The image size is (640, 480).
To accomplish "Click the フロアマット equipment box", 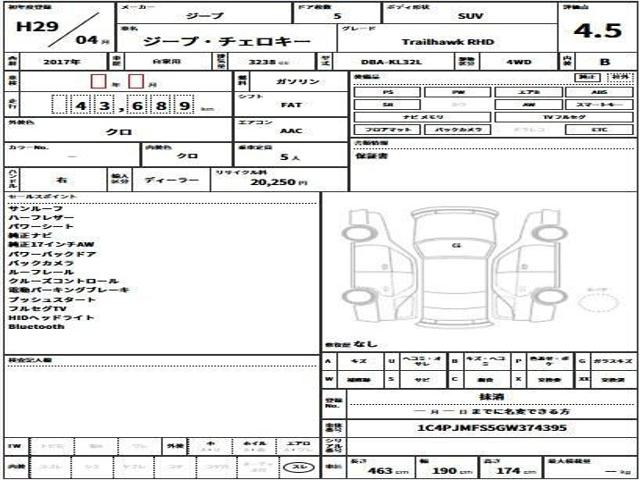I will 387,130.
